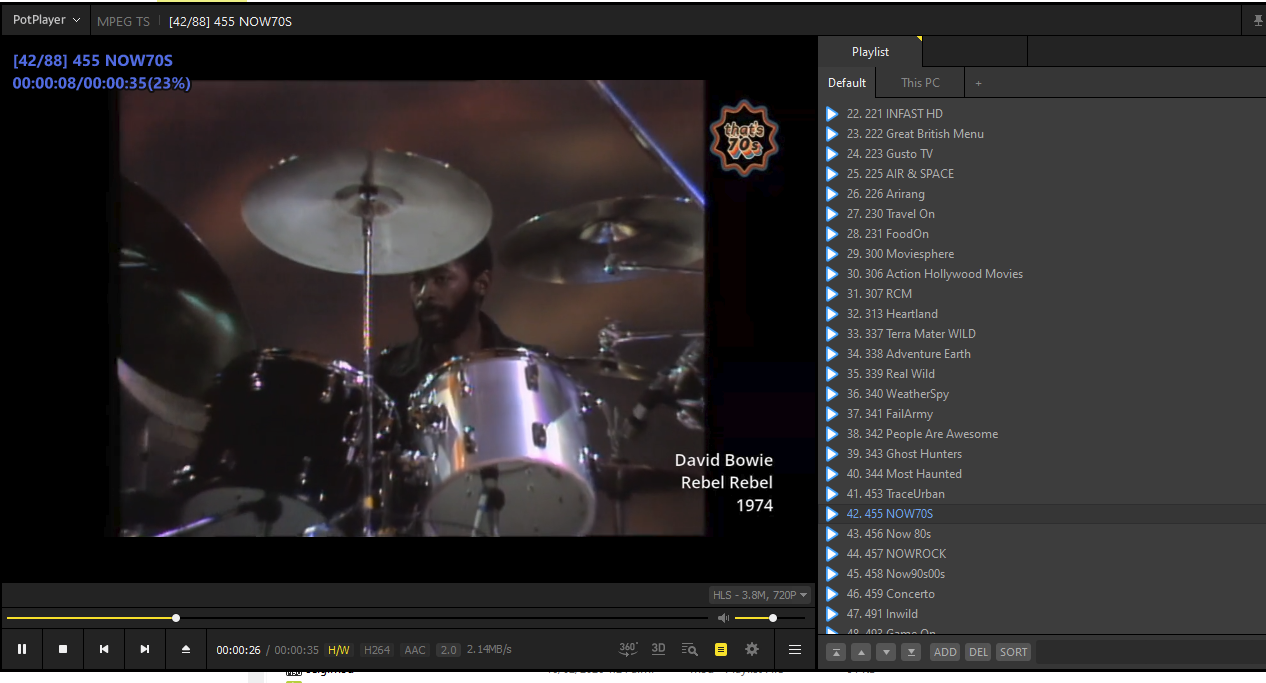Viewport: 1266px width, 683px height.
Task: Click the 2.0 audio channel label
Action: point(448,650)
